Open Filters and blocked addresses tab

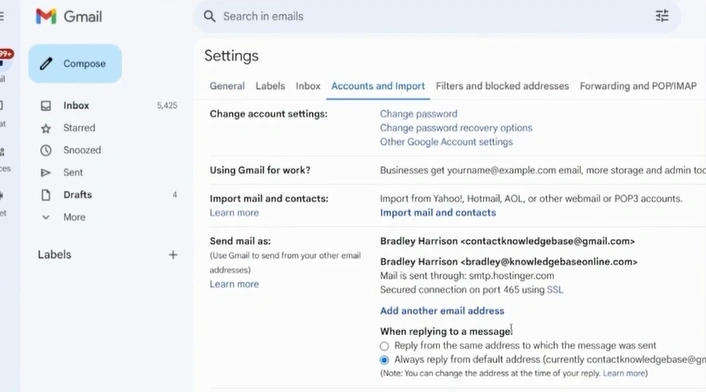click(502, 86)
